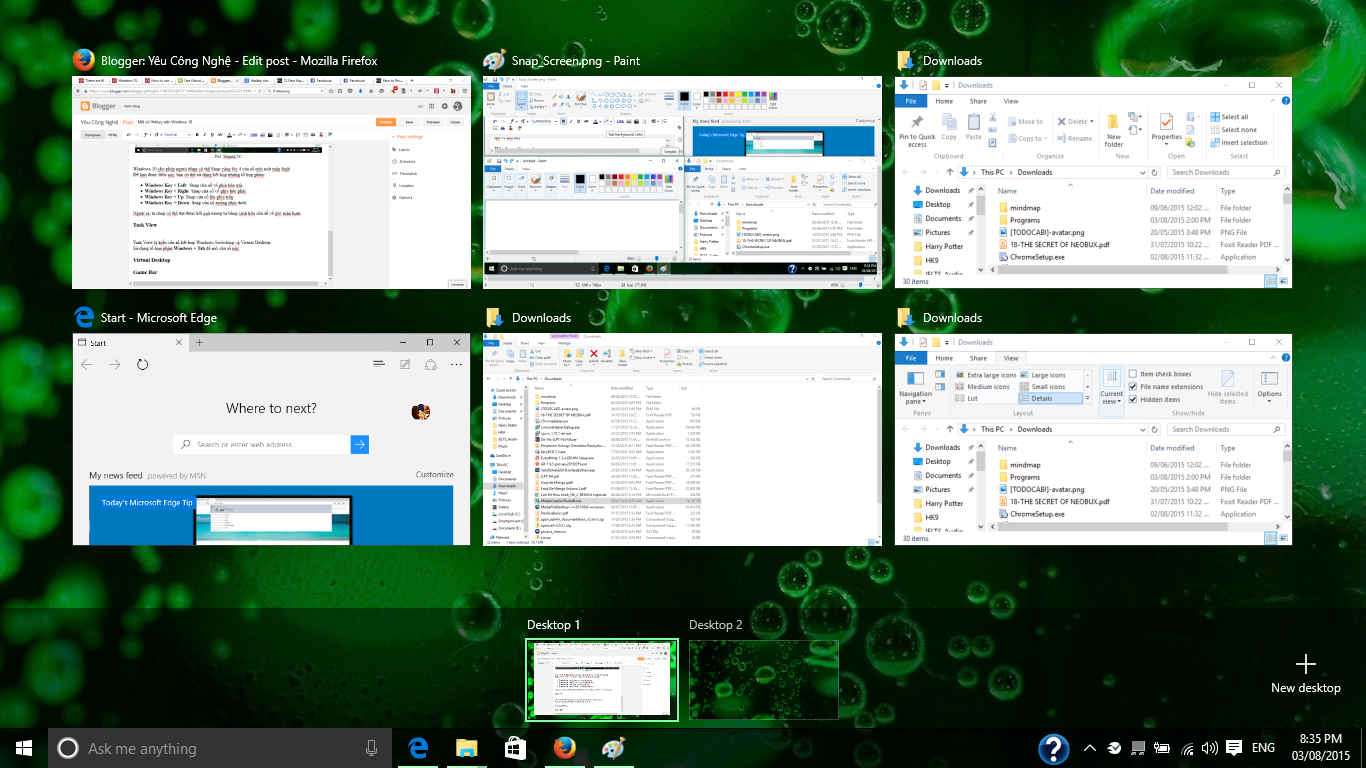1366x768 pixels.
Task: Open address bar dropdown in Home-ribbon Downloads window
Action: [1145, 172]
